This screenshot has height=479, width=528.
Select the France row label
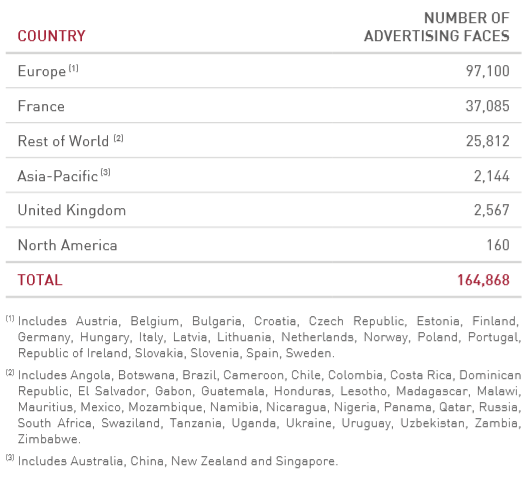point(41,106)
